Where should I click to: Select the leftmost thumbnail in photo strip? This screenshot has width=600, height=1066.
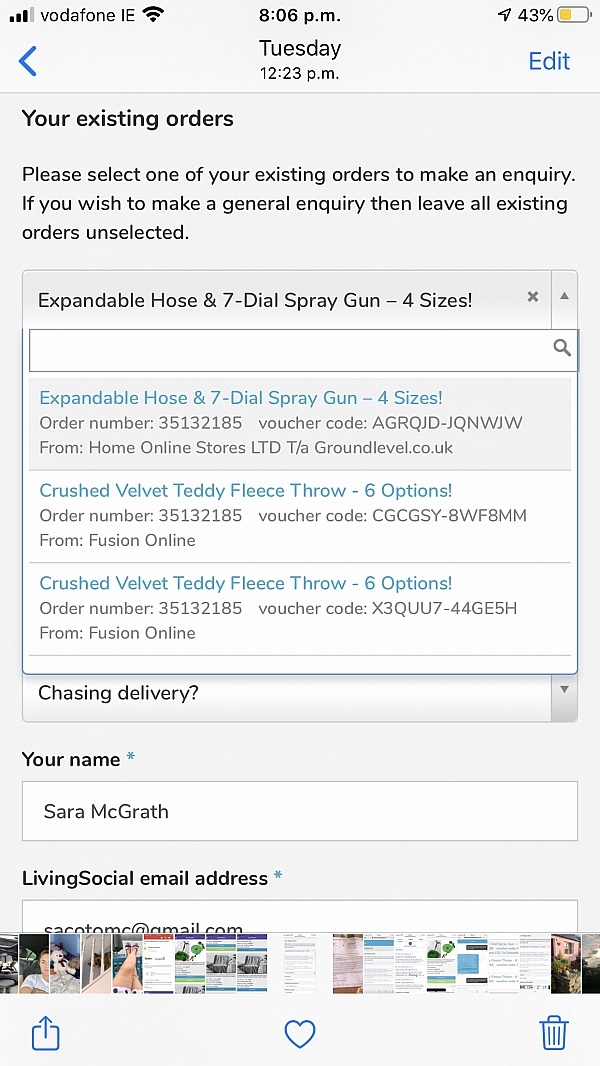point(9,963)
